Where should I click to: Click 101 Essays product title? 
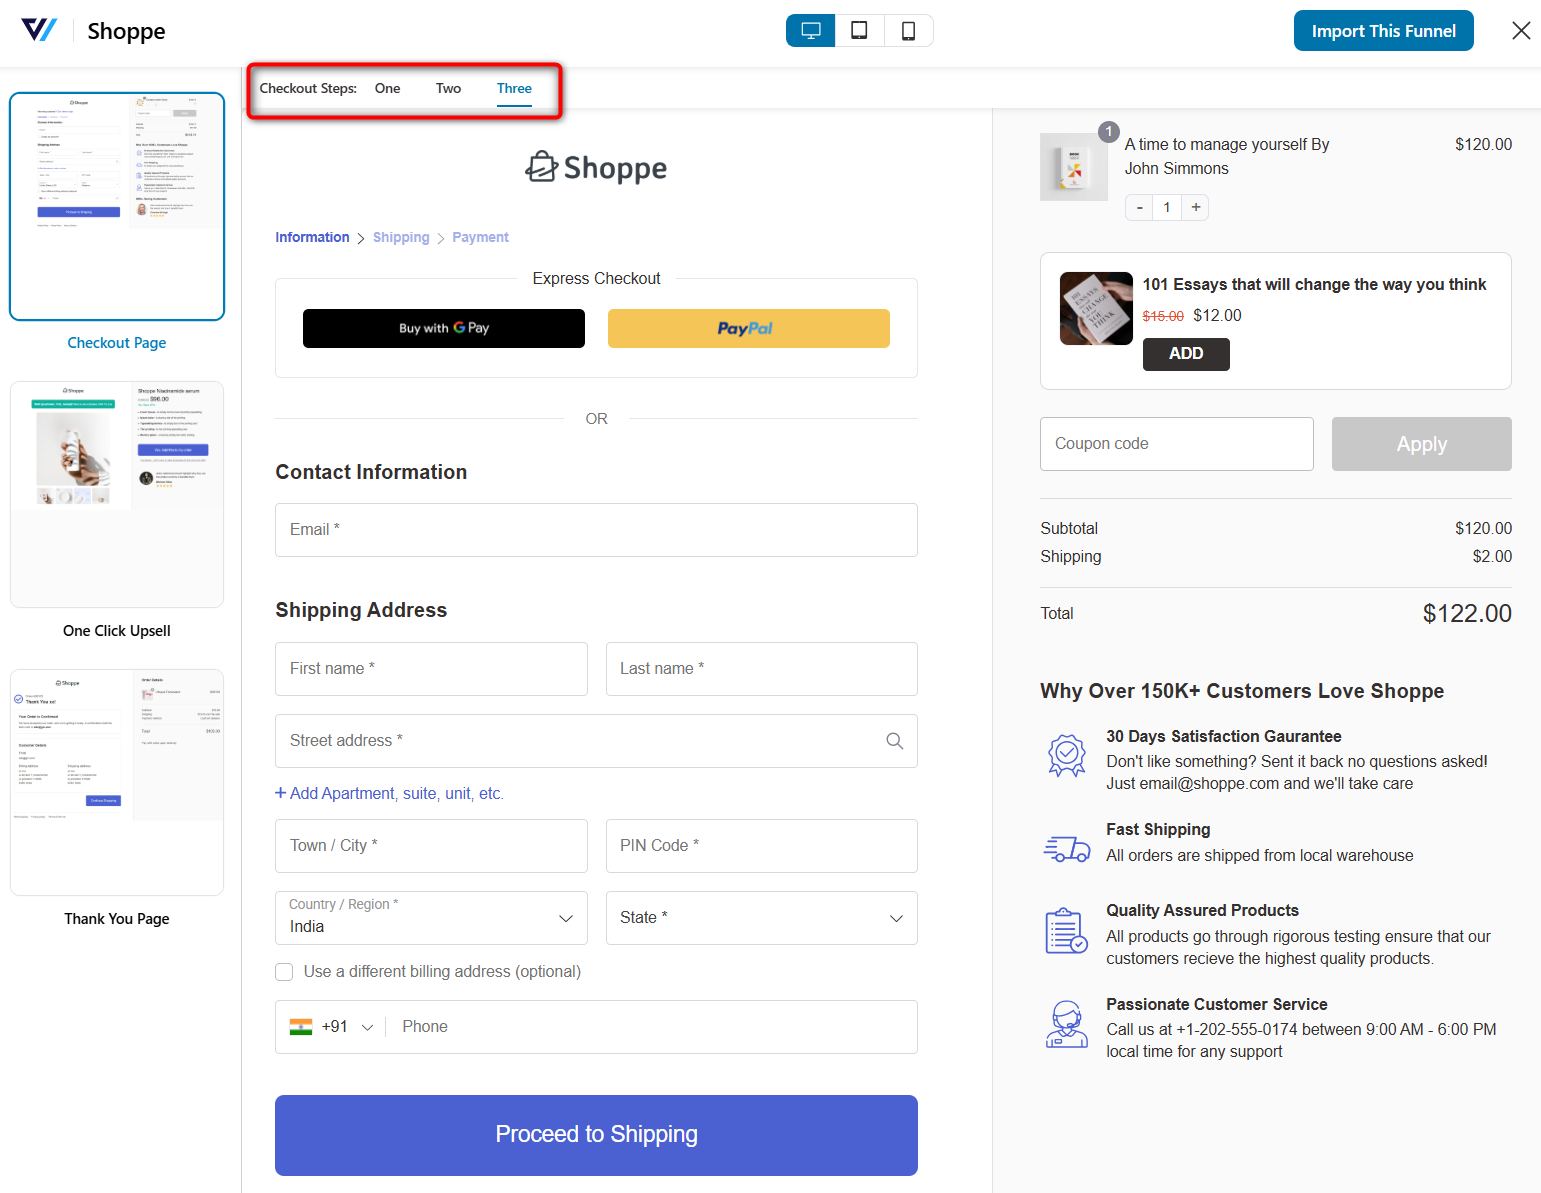tap(1314, 285)
